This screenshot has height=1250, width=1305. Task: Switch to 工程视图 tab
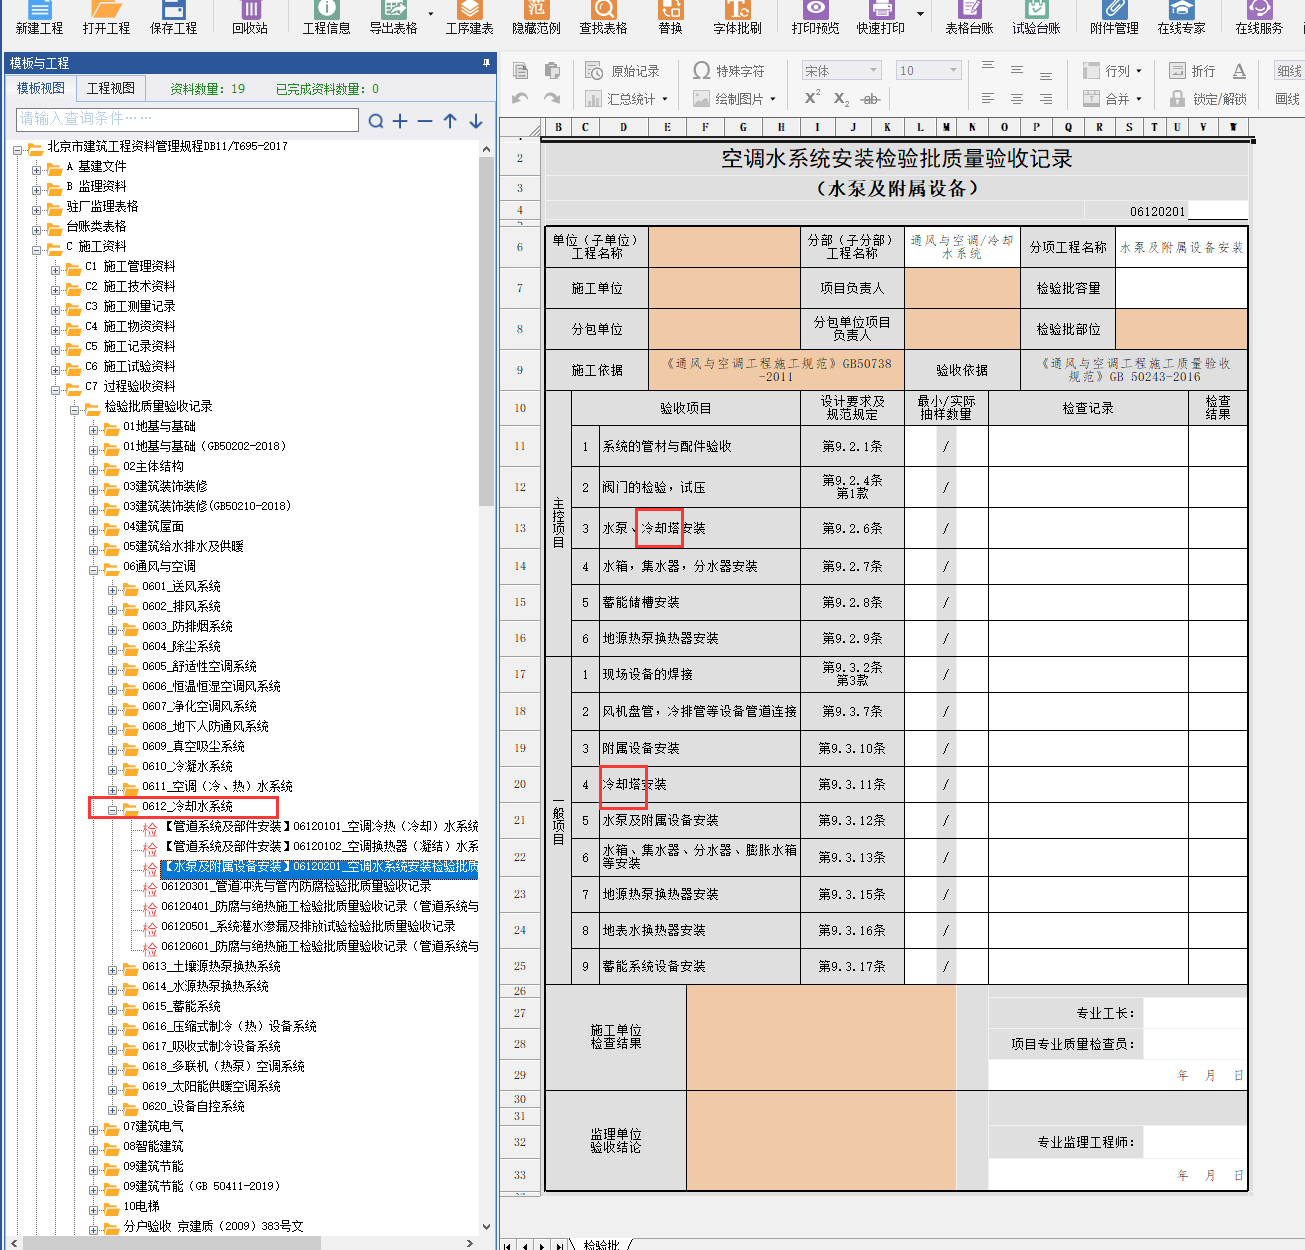tap(110, 88)
